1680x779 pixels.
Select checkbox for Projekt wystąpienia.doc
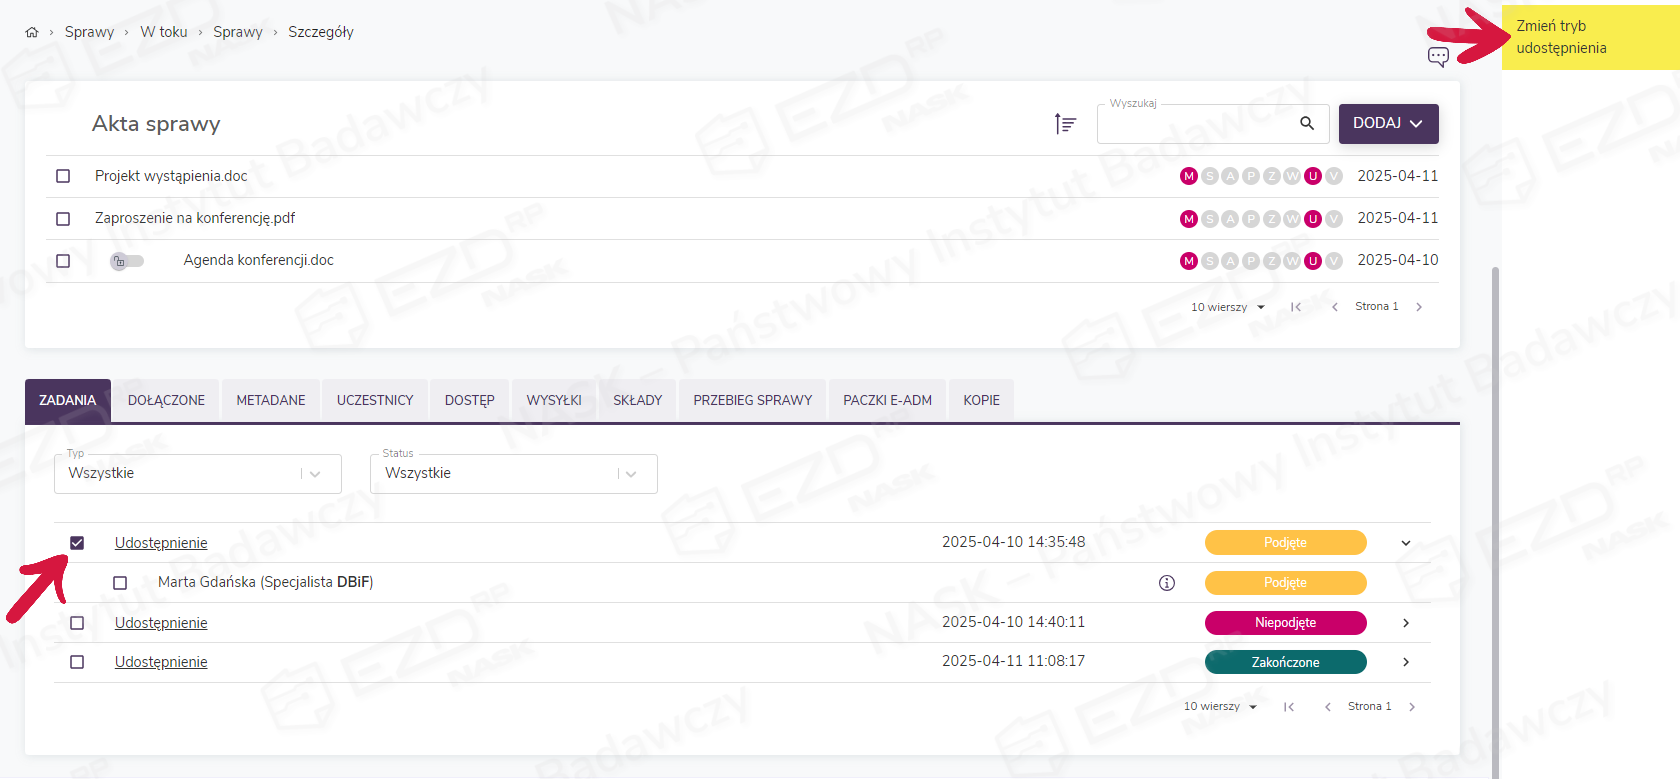(x=63, y=176)
